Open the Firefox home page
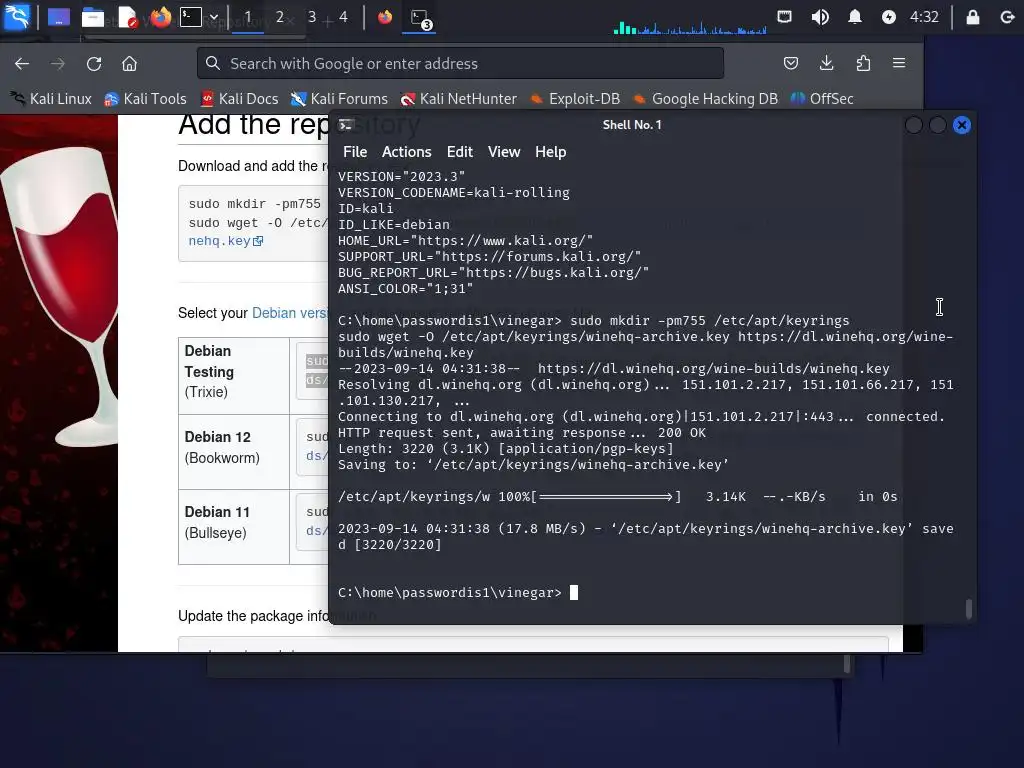The height and width of the screenshot is (768, 1024). [x=129, y=63]
